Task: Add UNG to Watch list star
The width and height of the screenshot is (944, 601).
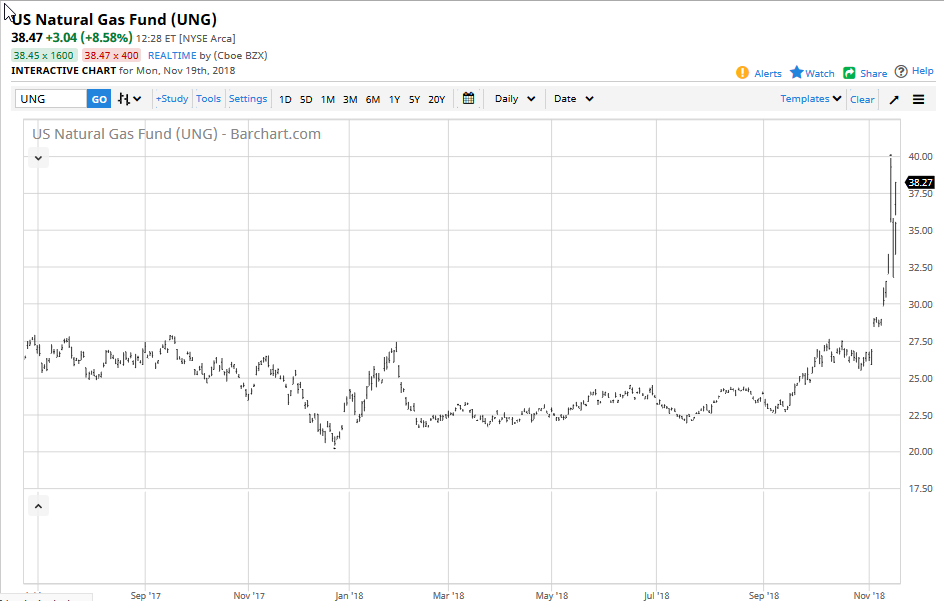Action: tap(797, 73)
